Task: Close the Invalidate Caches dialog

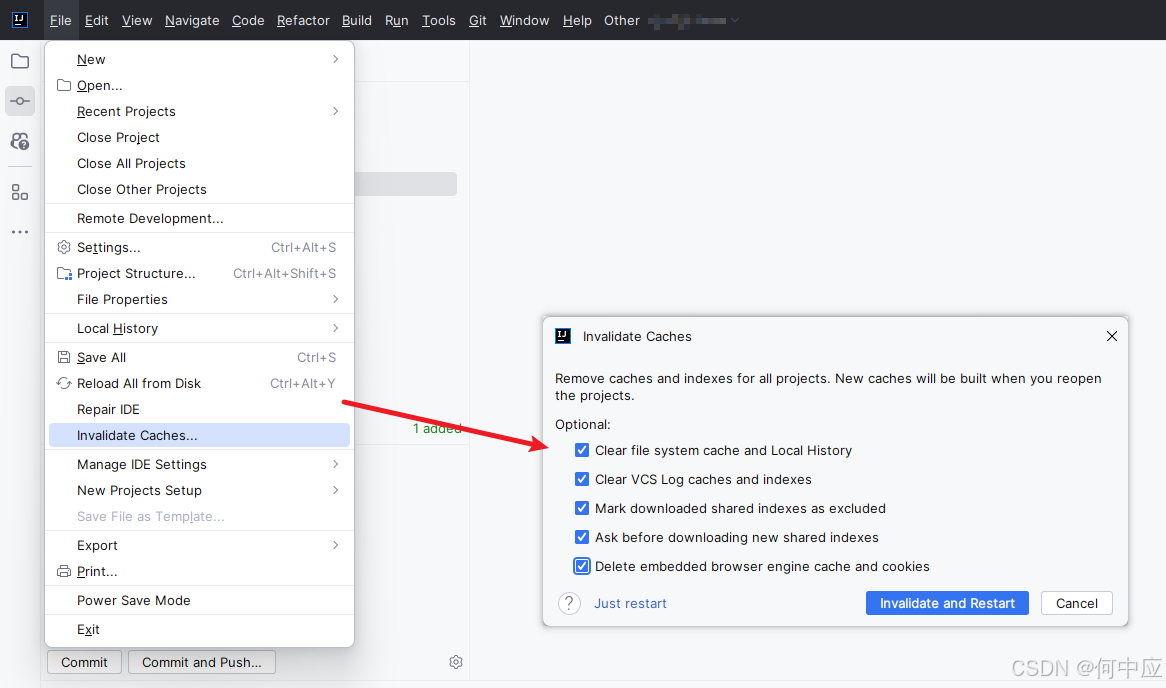Action: pyautogui.click(x=1111, y=337)
